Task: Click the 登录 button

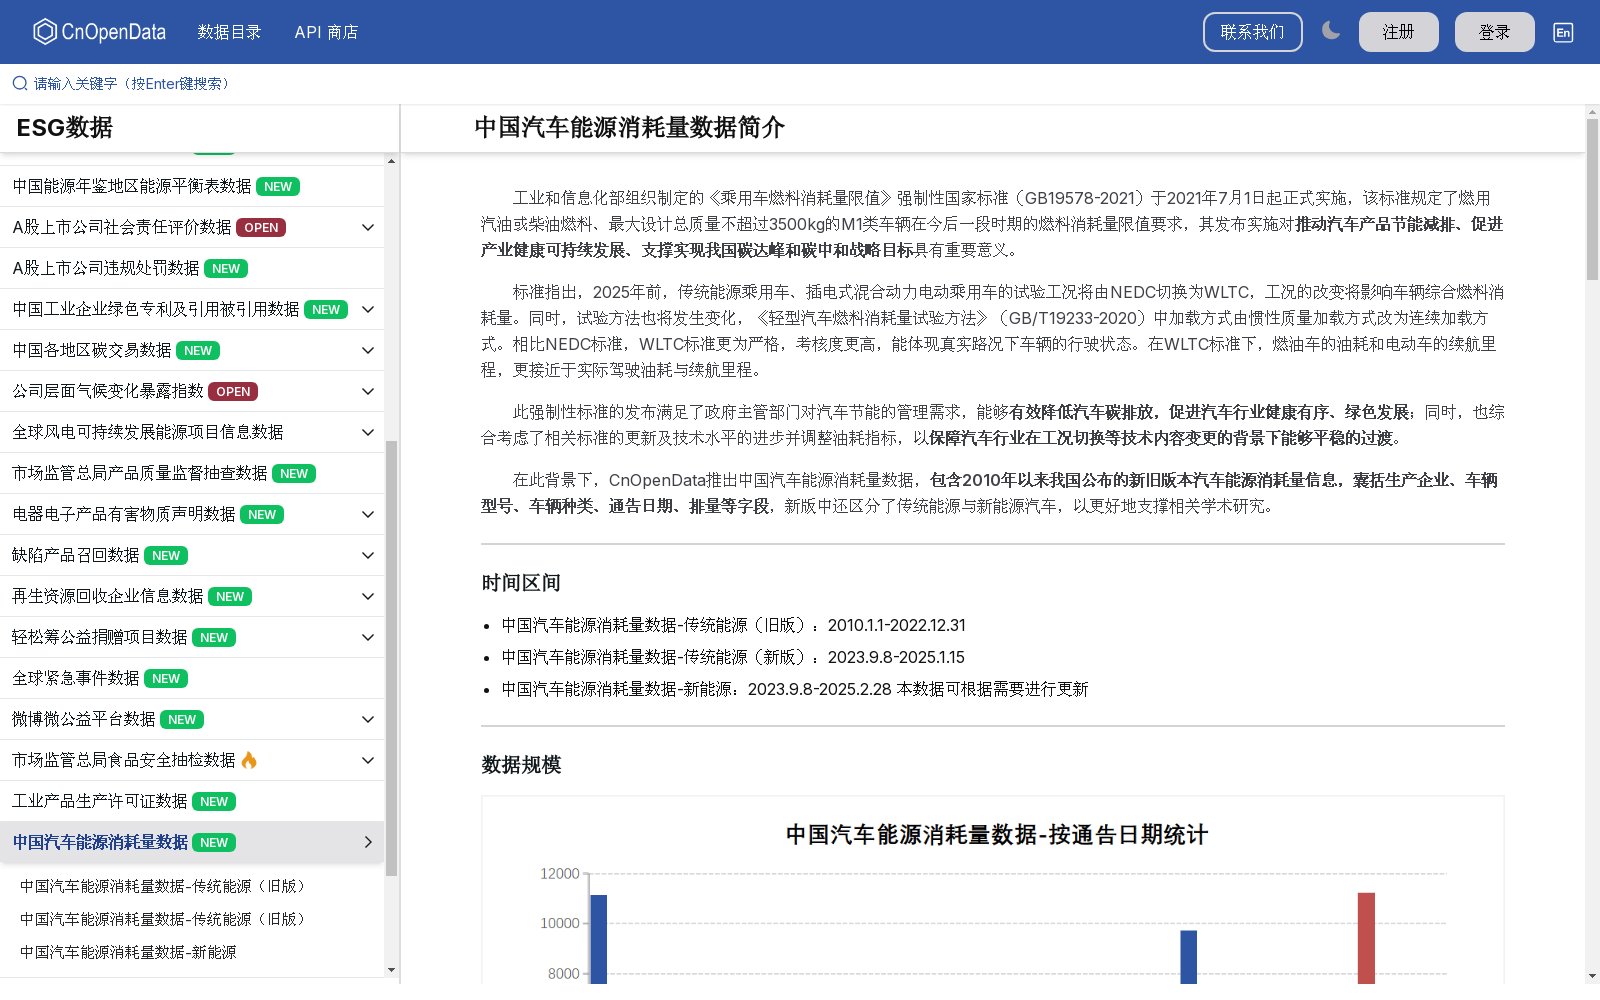Action: (x=1494, y=32)
